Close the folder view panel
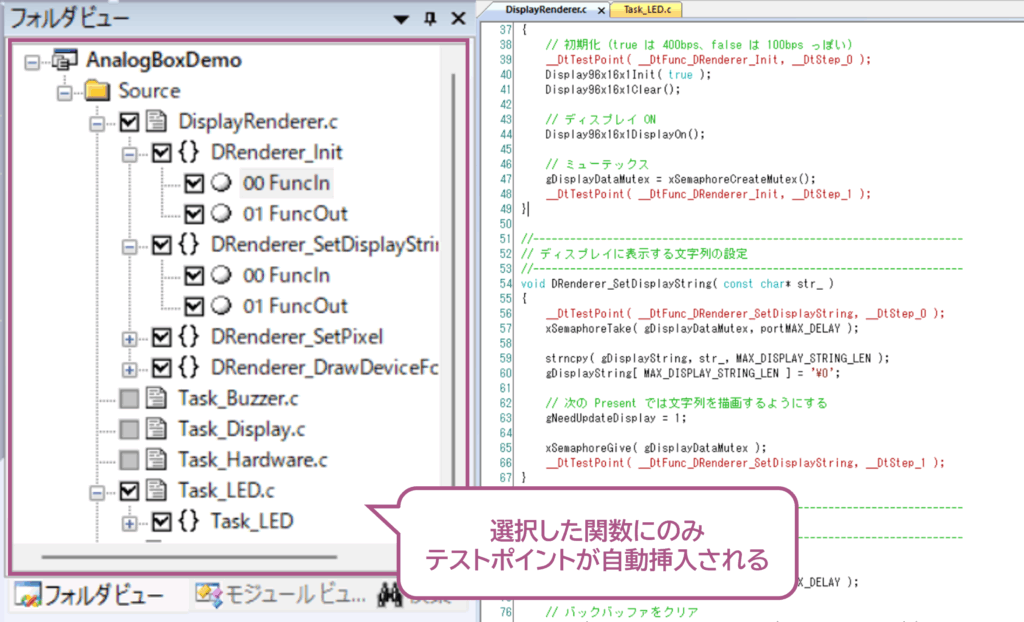 click(458, 19)
